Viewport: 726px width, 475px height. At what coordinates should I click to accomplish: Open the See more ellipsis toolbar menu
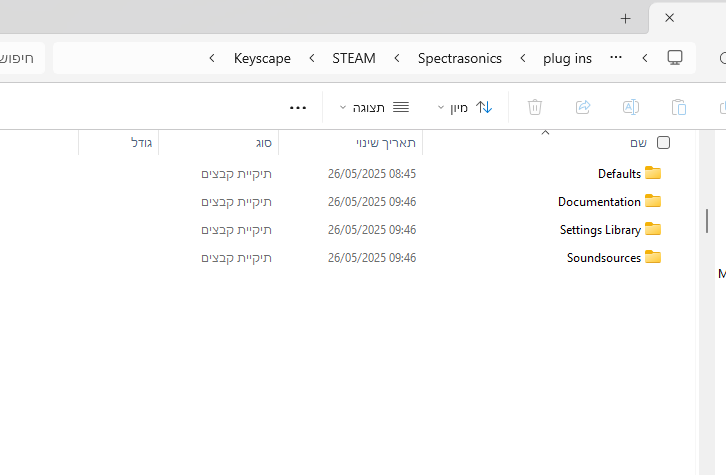click(298, 108)
